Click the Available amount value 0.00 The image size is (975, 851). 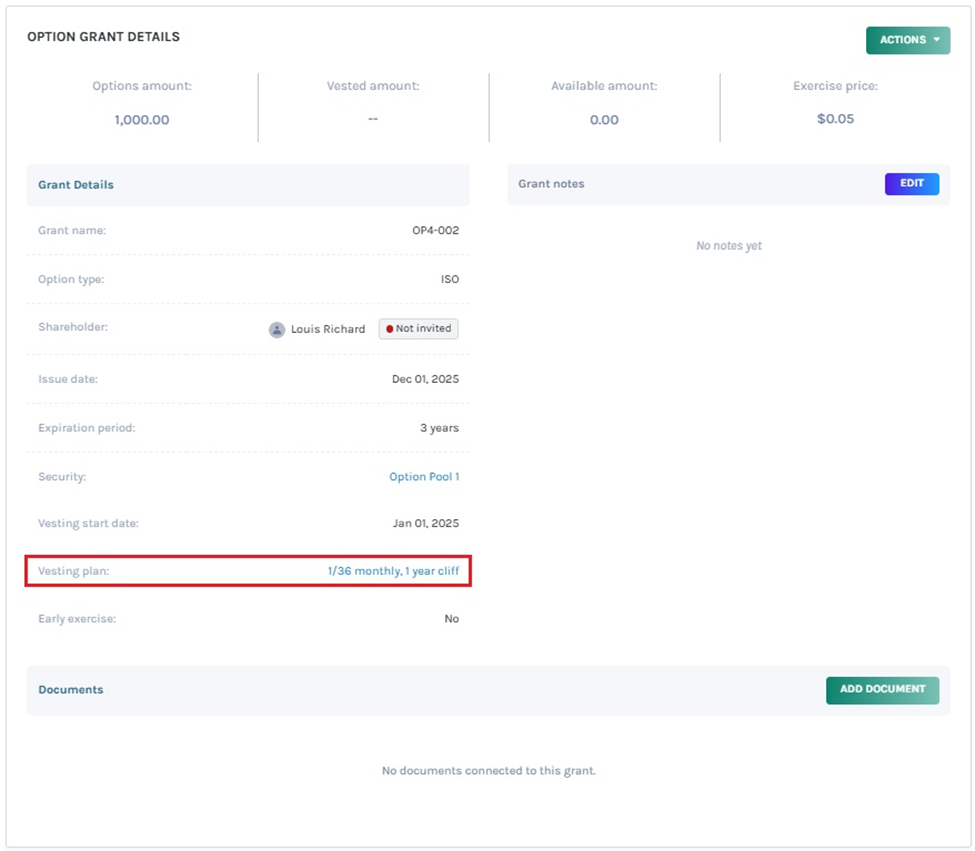pos(604,120)
